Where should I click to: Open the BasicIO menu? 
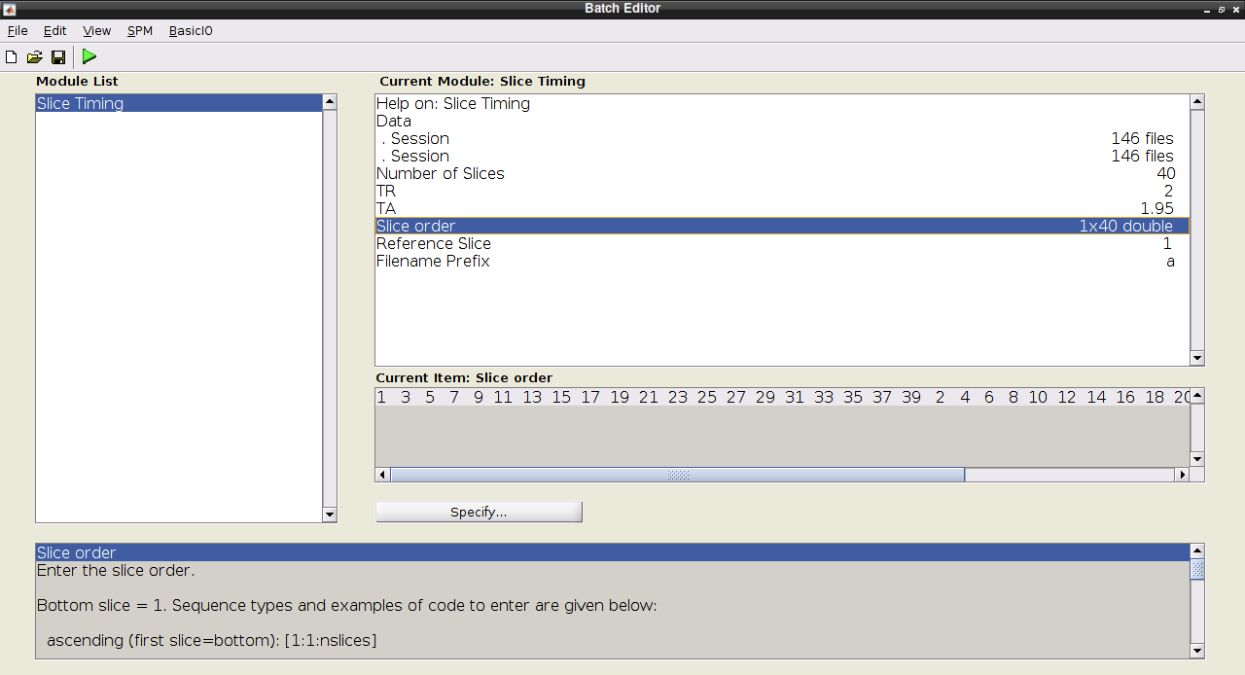pos(191,31)
